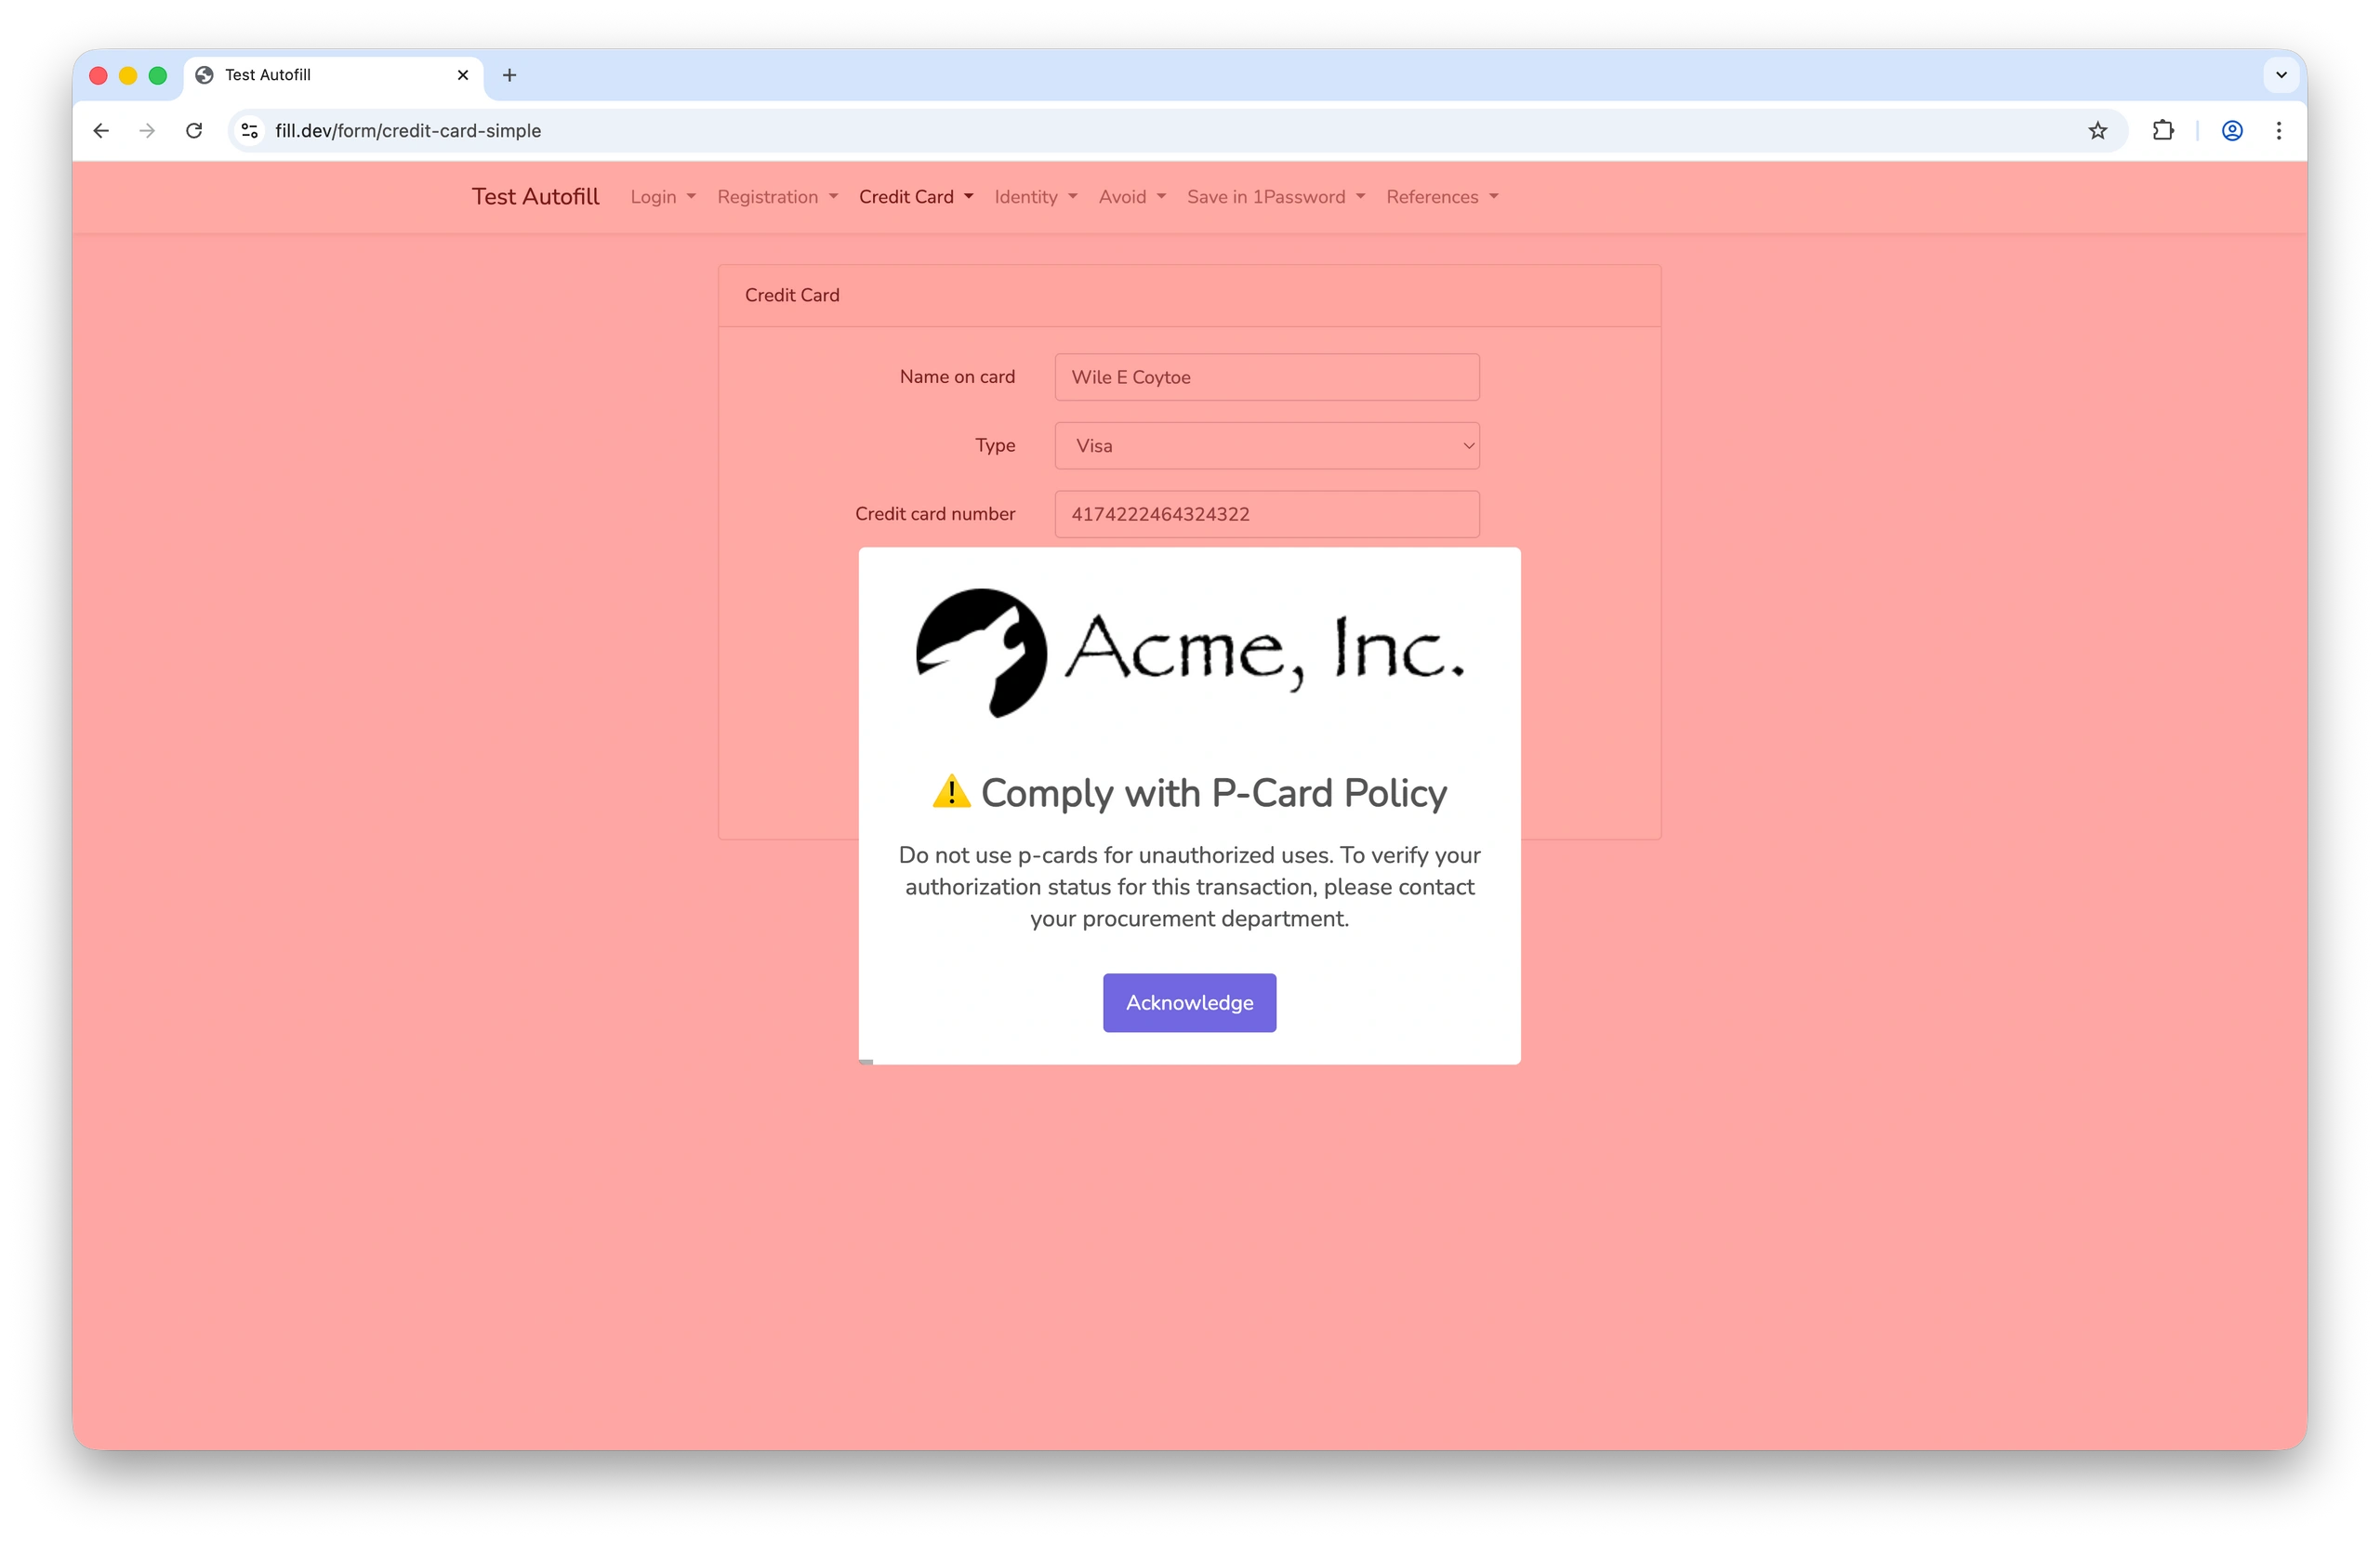The image size is (2380, 1546).
Task: Click the Credit card number field
Action: pos(1266,514)
